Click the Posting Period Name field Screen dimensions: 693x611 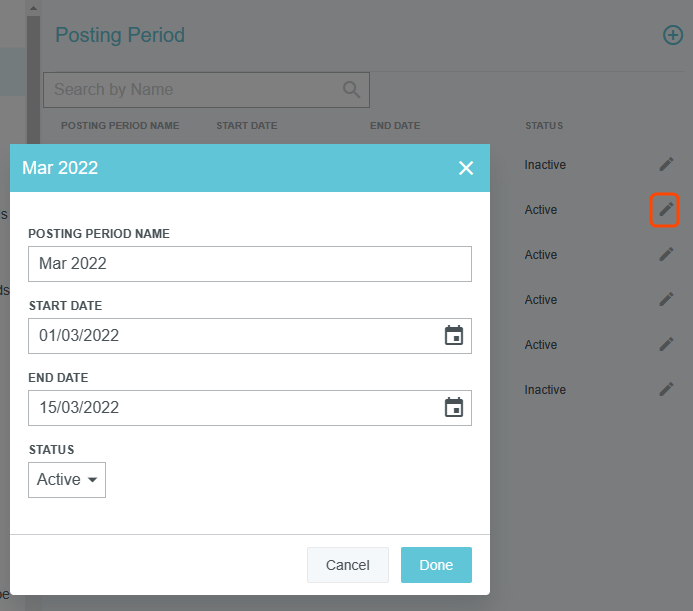pyautogui.click(x=250, y=264)
